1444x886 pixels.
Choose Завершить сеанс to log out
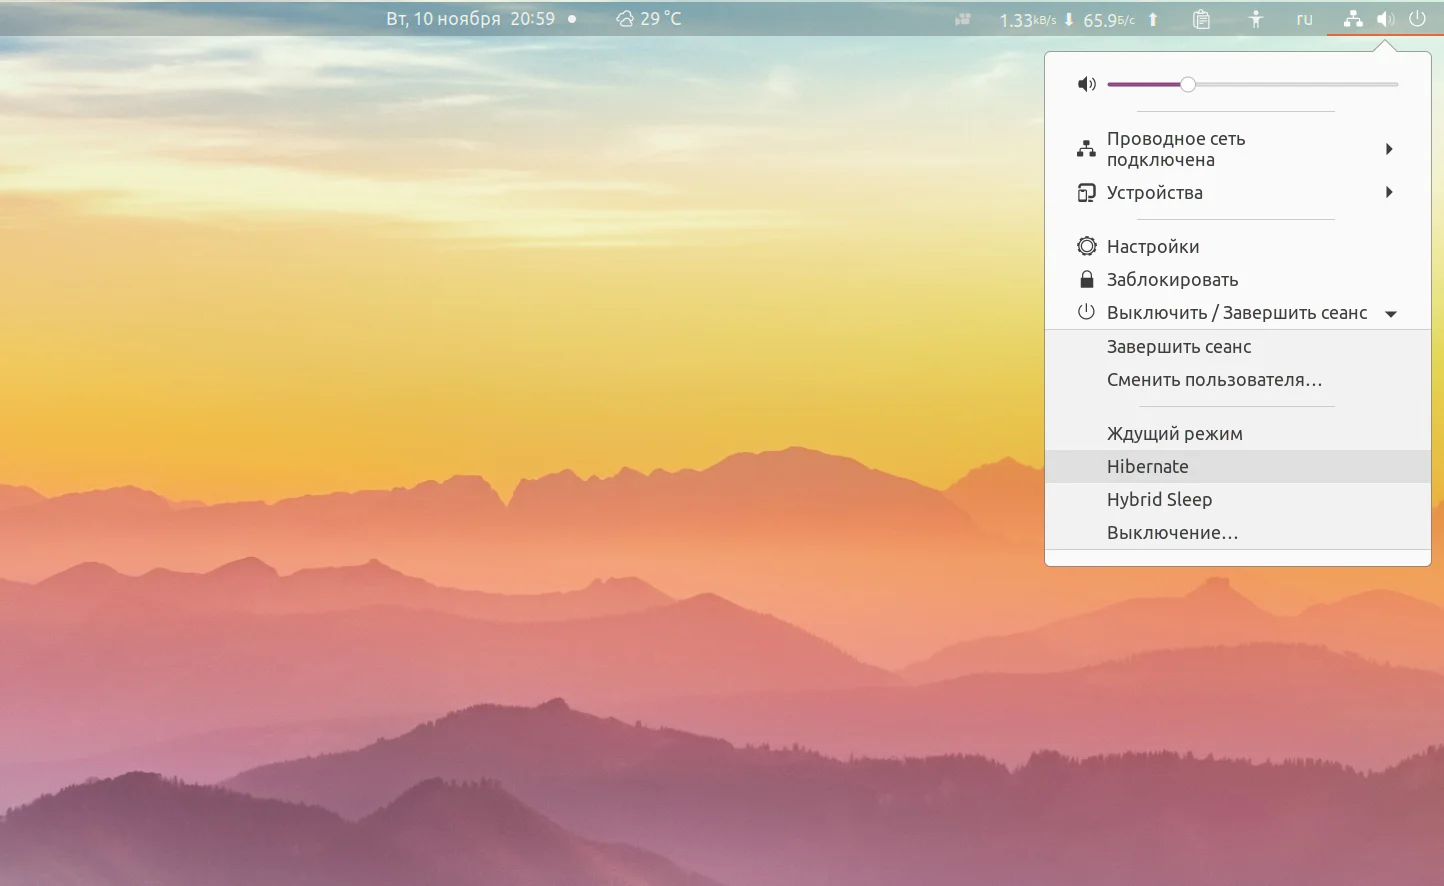pyautogui.click(x=1178, y=347)
